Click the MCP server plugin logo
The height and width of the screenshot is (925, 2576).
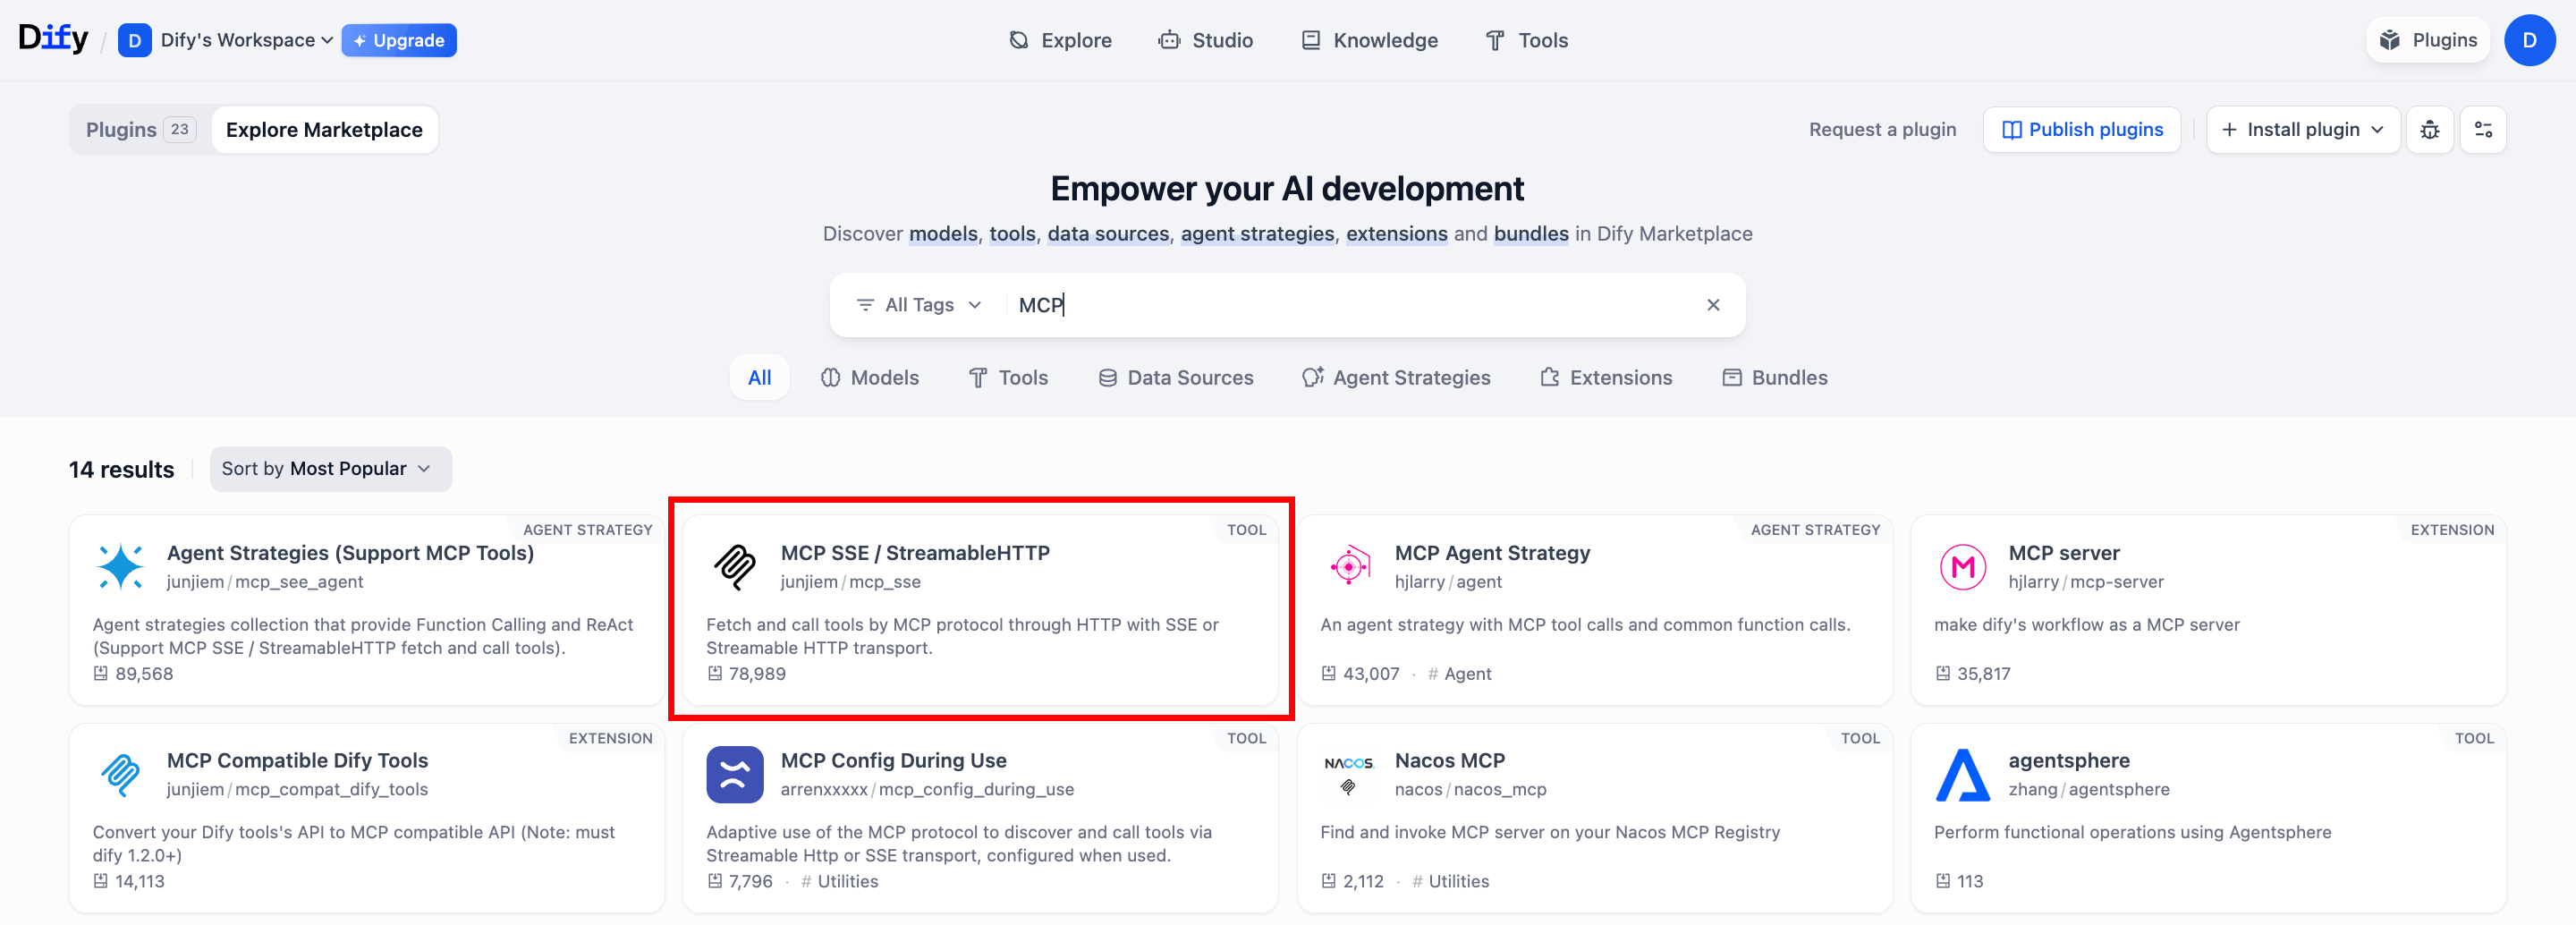[1962, 567]
